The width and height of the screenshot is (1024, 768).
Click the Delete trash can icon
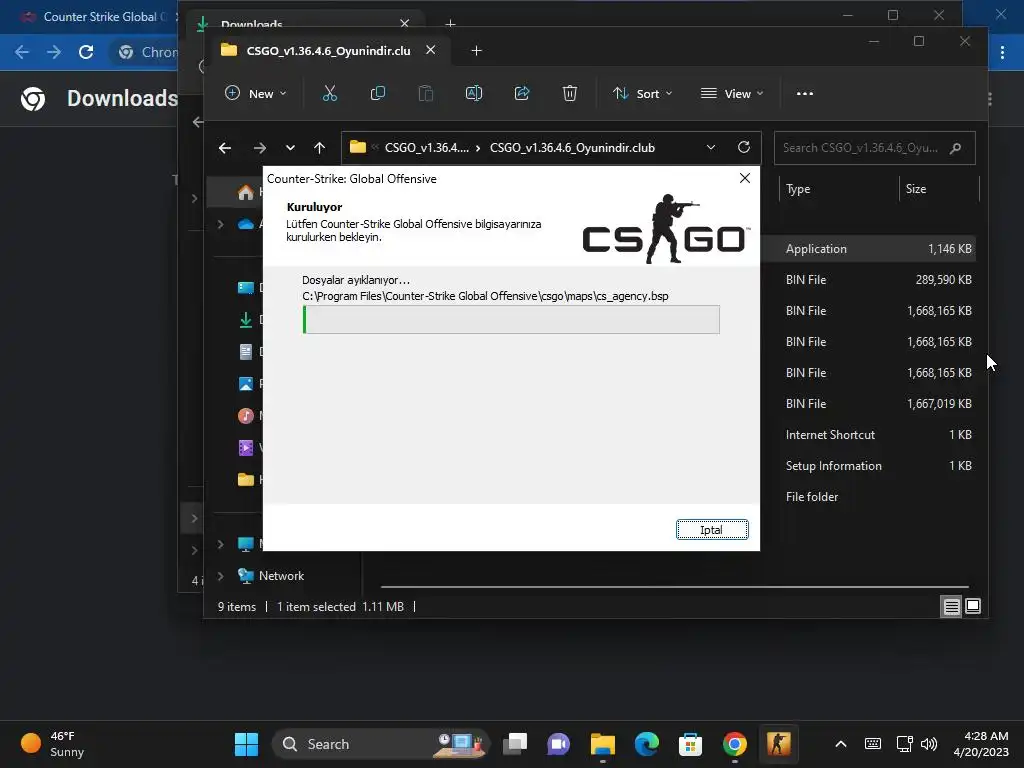point(569,93)
